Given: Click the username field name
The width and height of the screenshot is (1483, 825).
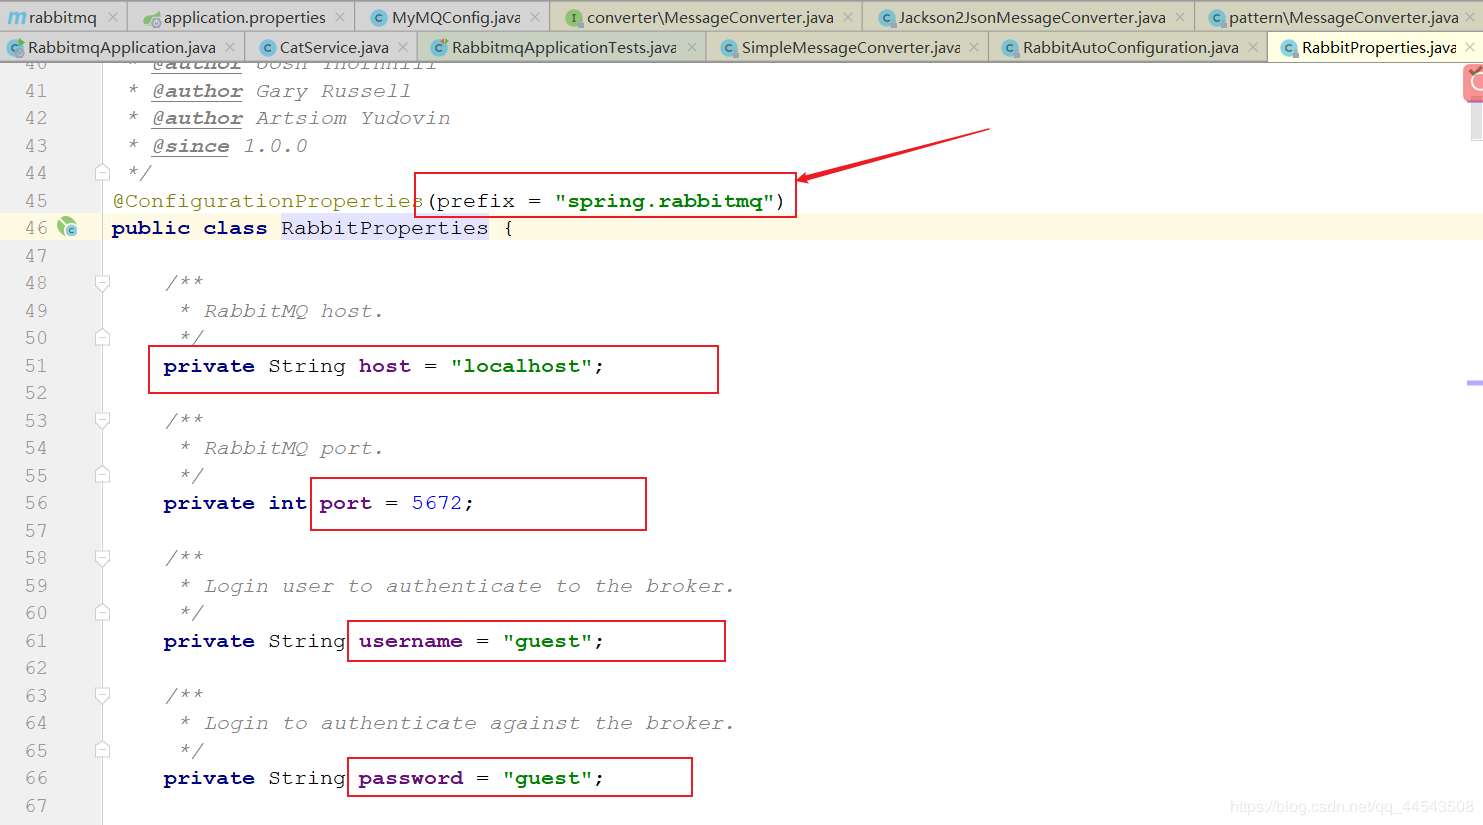Looking at the screenshot, I should pyautogui.click(x=411, y=641).
